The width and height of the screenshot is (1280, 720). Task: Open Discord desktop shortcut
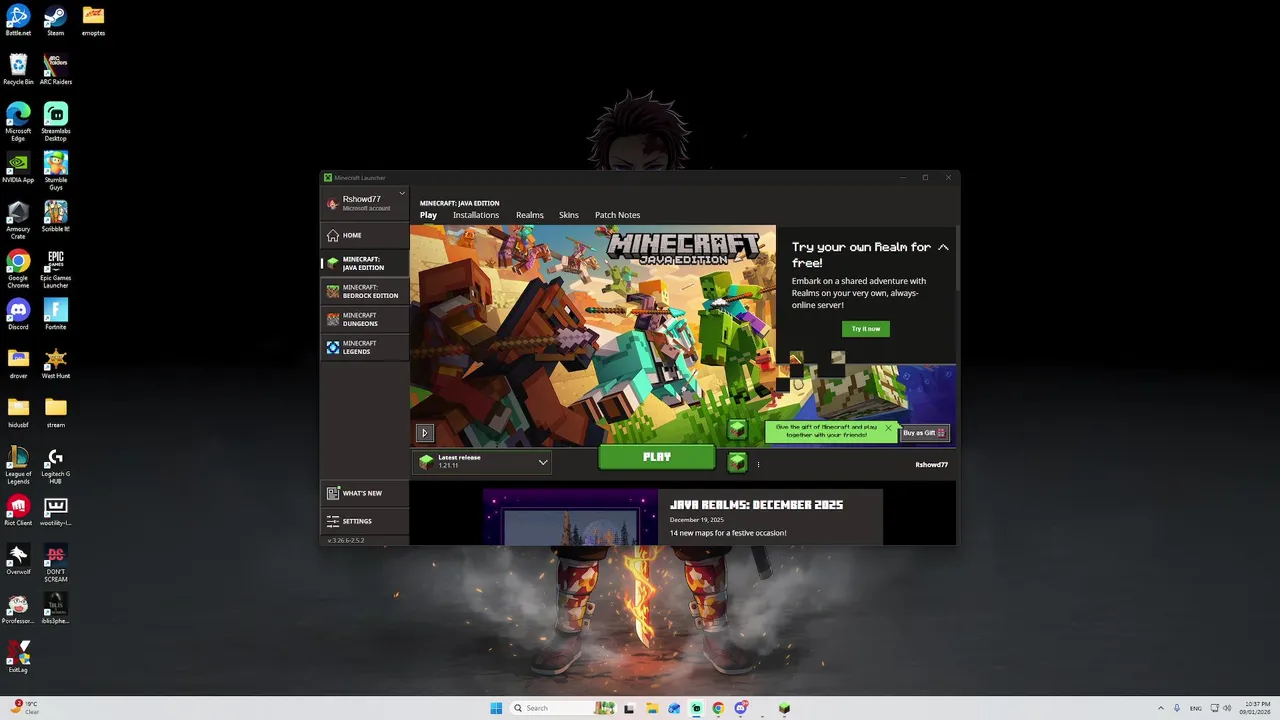tap(18, 315)
